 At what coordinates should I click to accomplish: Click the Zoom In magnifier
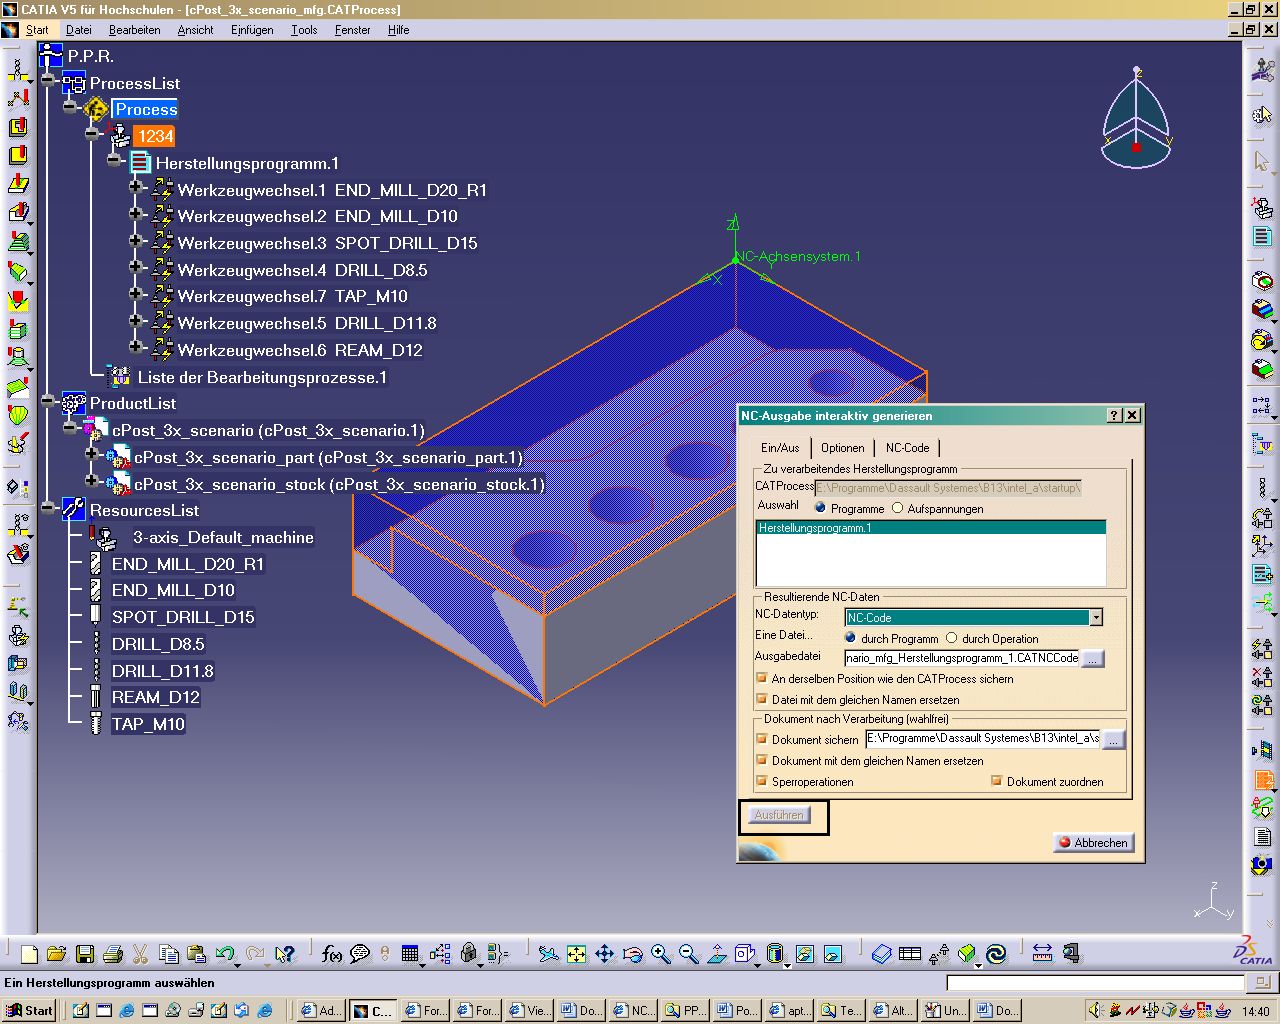661,954
